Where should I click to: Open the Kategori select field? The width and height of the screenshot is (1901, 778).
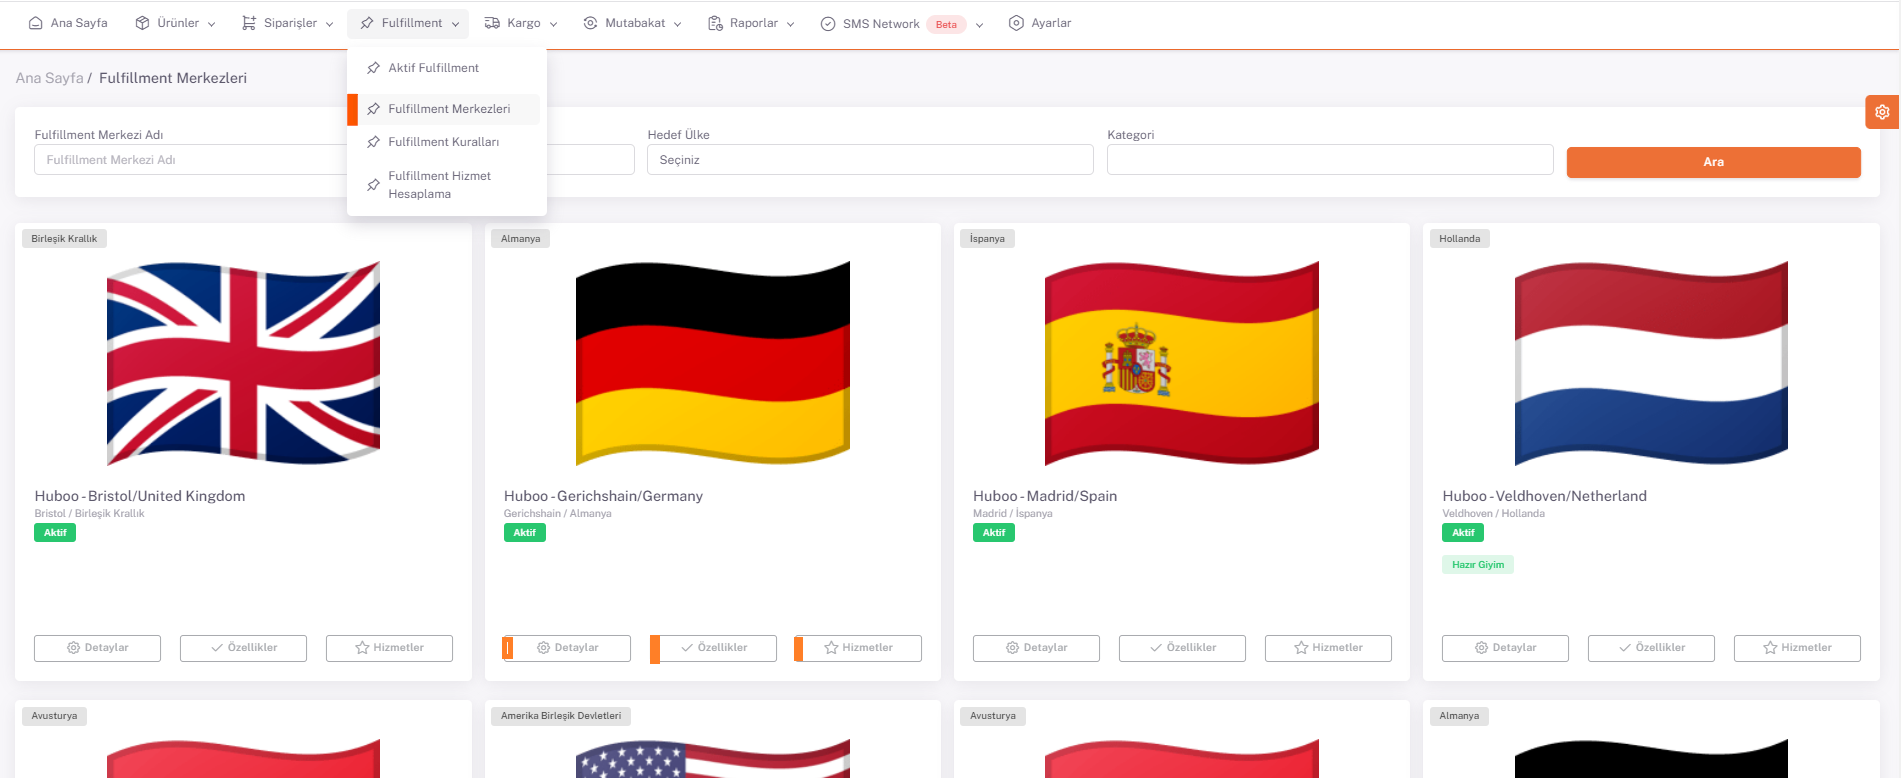pos(1330,160)
